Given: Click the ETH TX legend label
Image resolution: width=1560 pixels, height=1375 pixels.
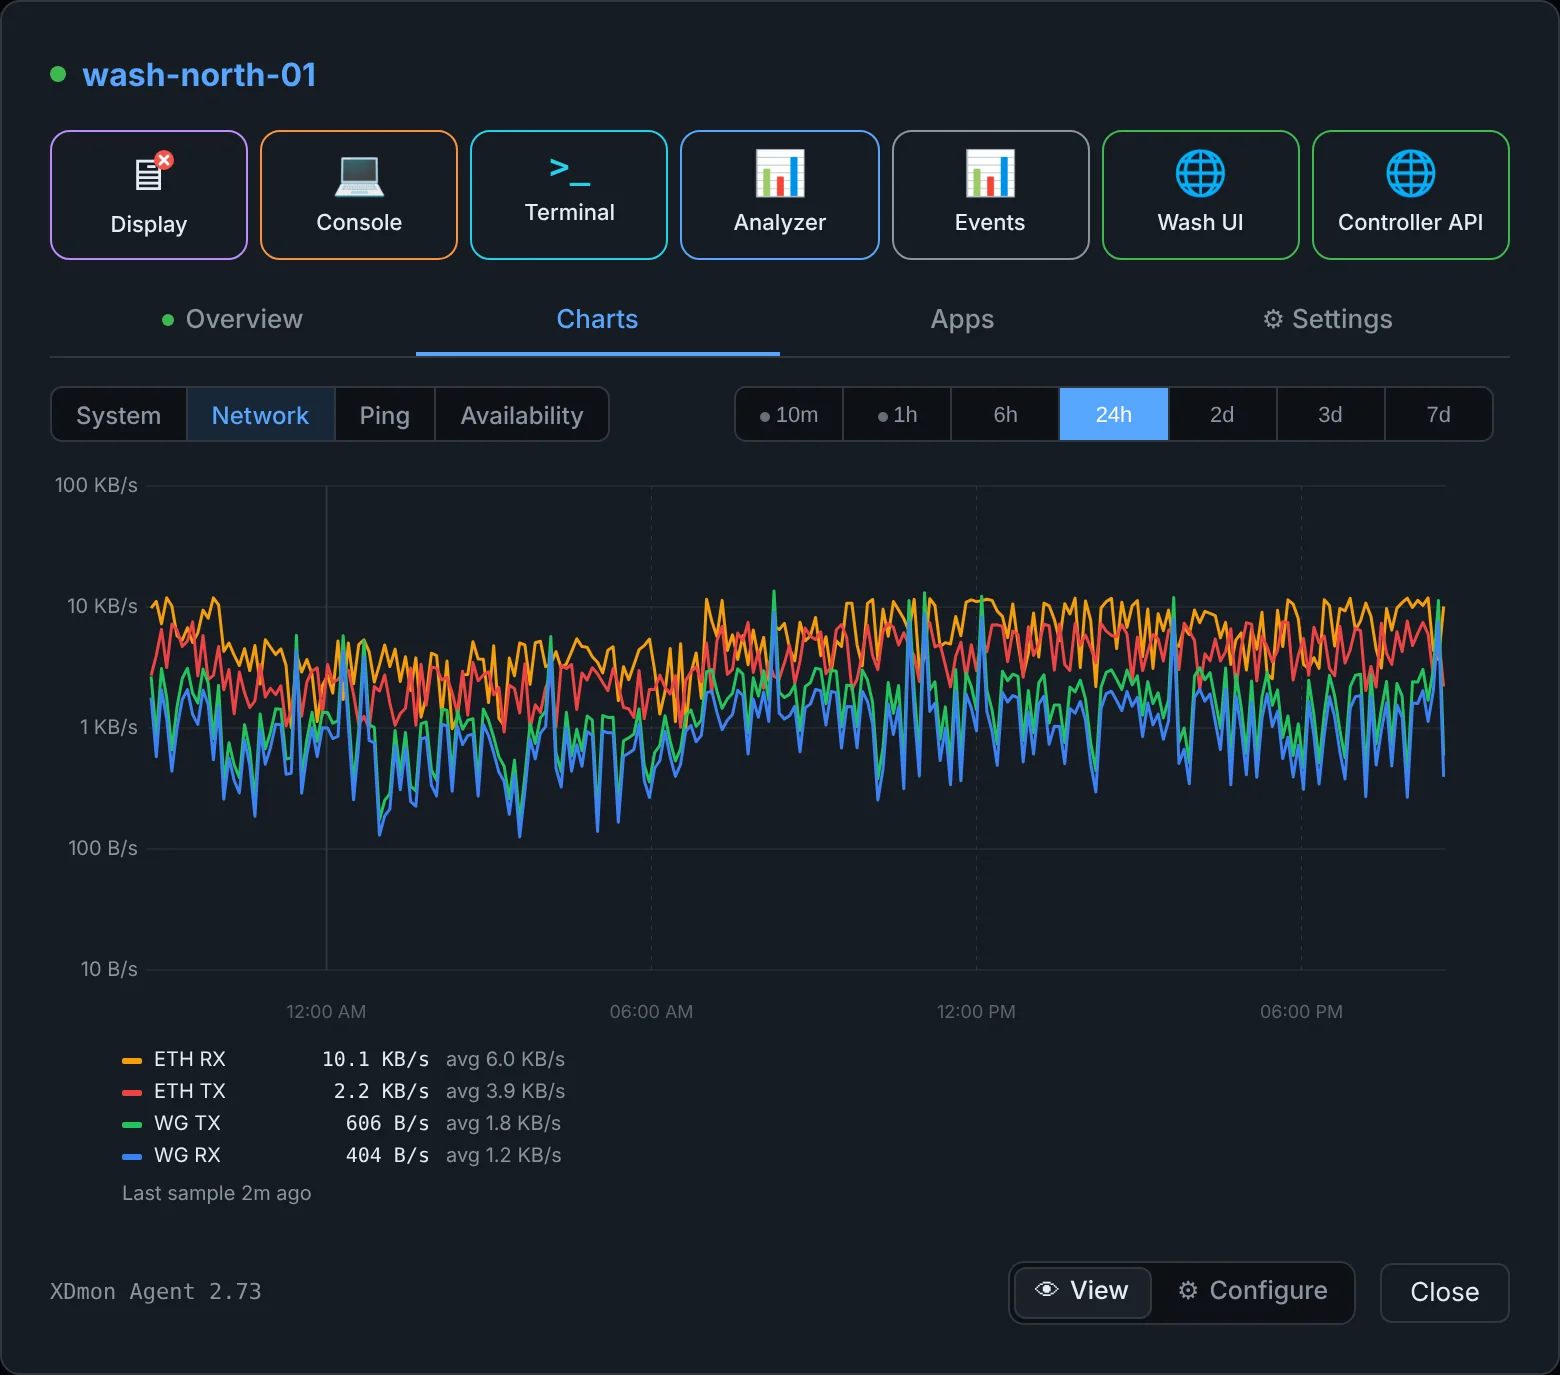Looking at the screenshot, I should point(190,1091).
